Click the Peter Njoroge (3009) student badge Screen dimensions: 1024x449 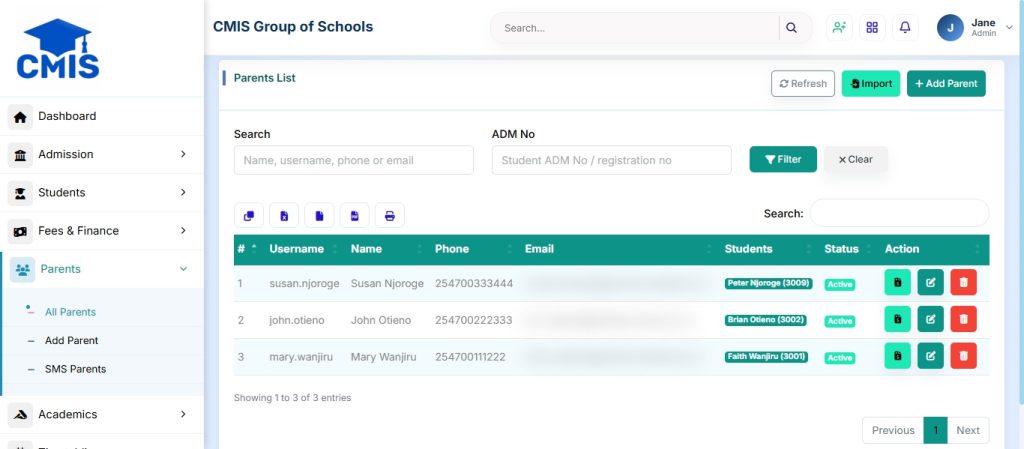click(769, 283)
